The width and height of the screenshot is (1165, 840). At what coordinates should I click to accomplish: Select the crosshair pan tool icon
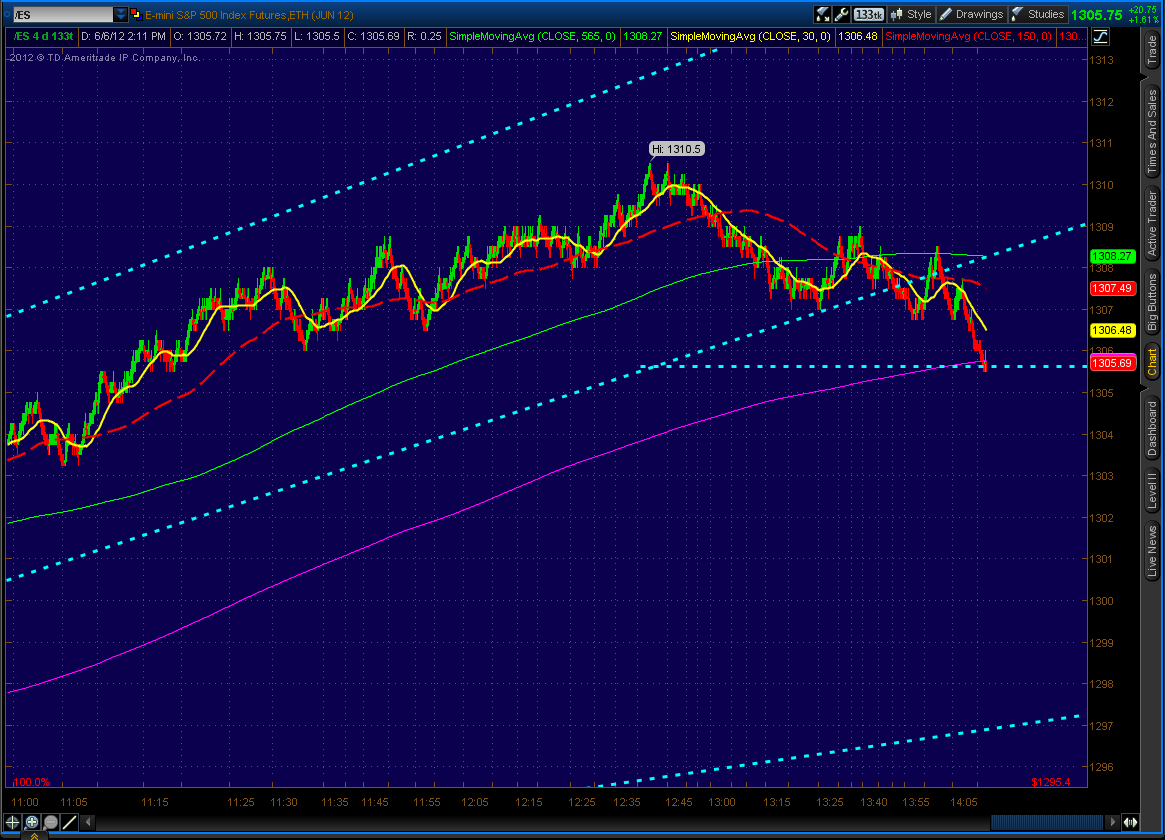click(13, 822)
